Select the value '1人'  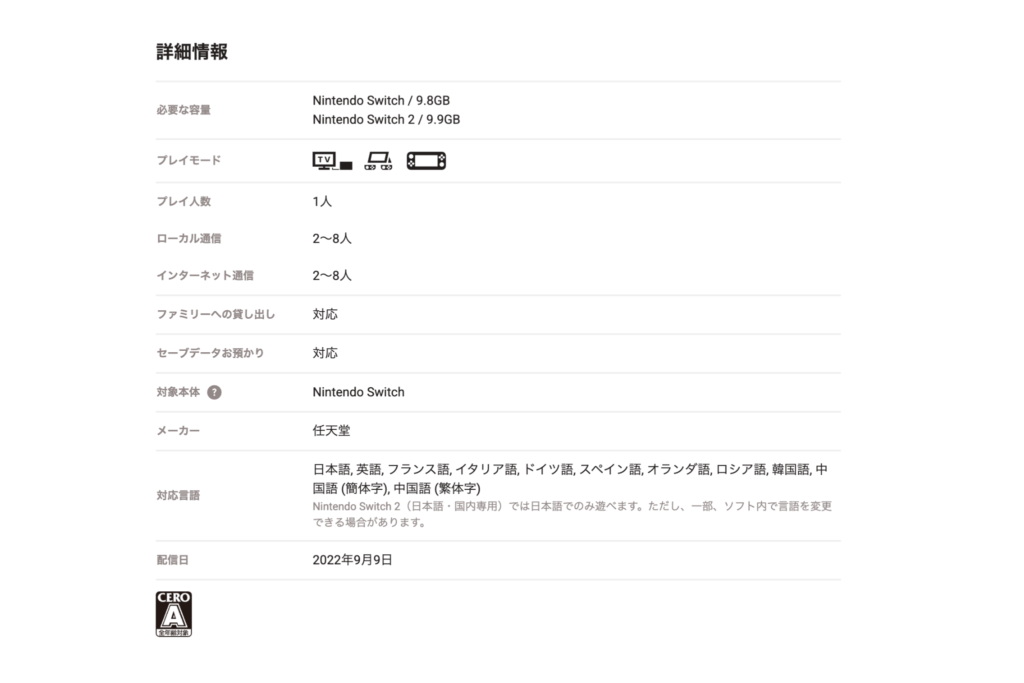(x=322, y=201)
